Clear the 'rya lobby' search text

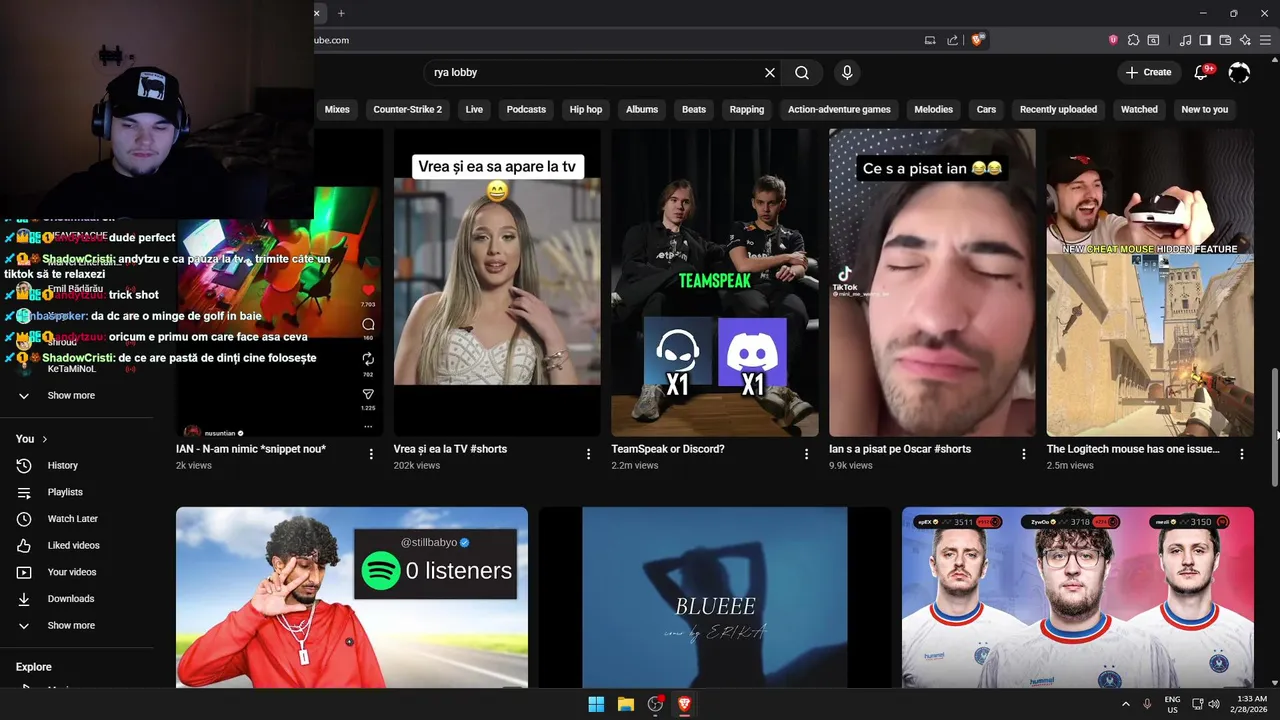[x=770, y=73]
